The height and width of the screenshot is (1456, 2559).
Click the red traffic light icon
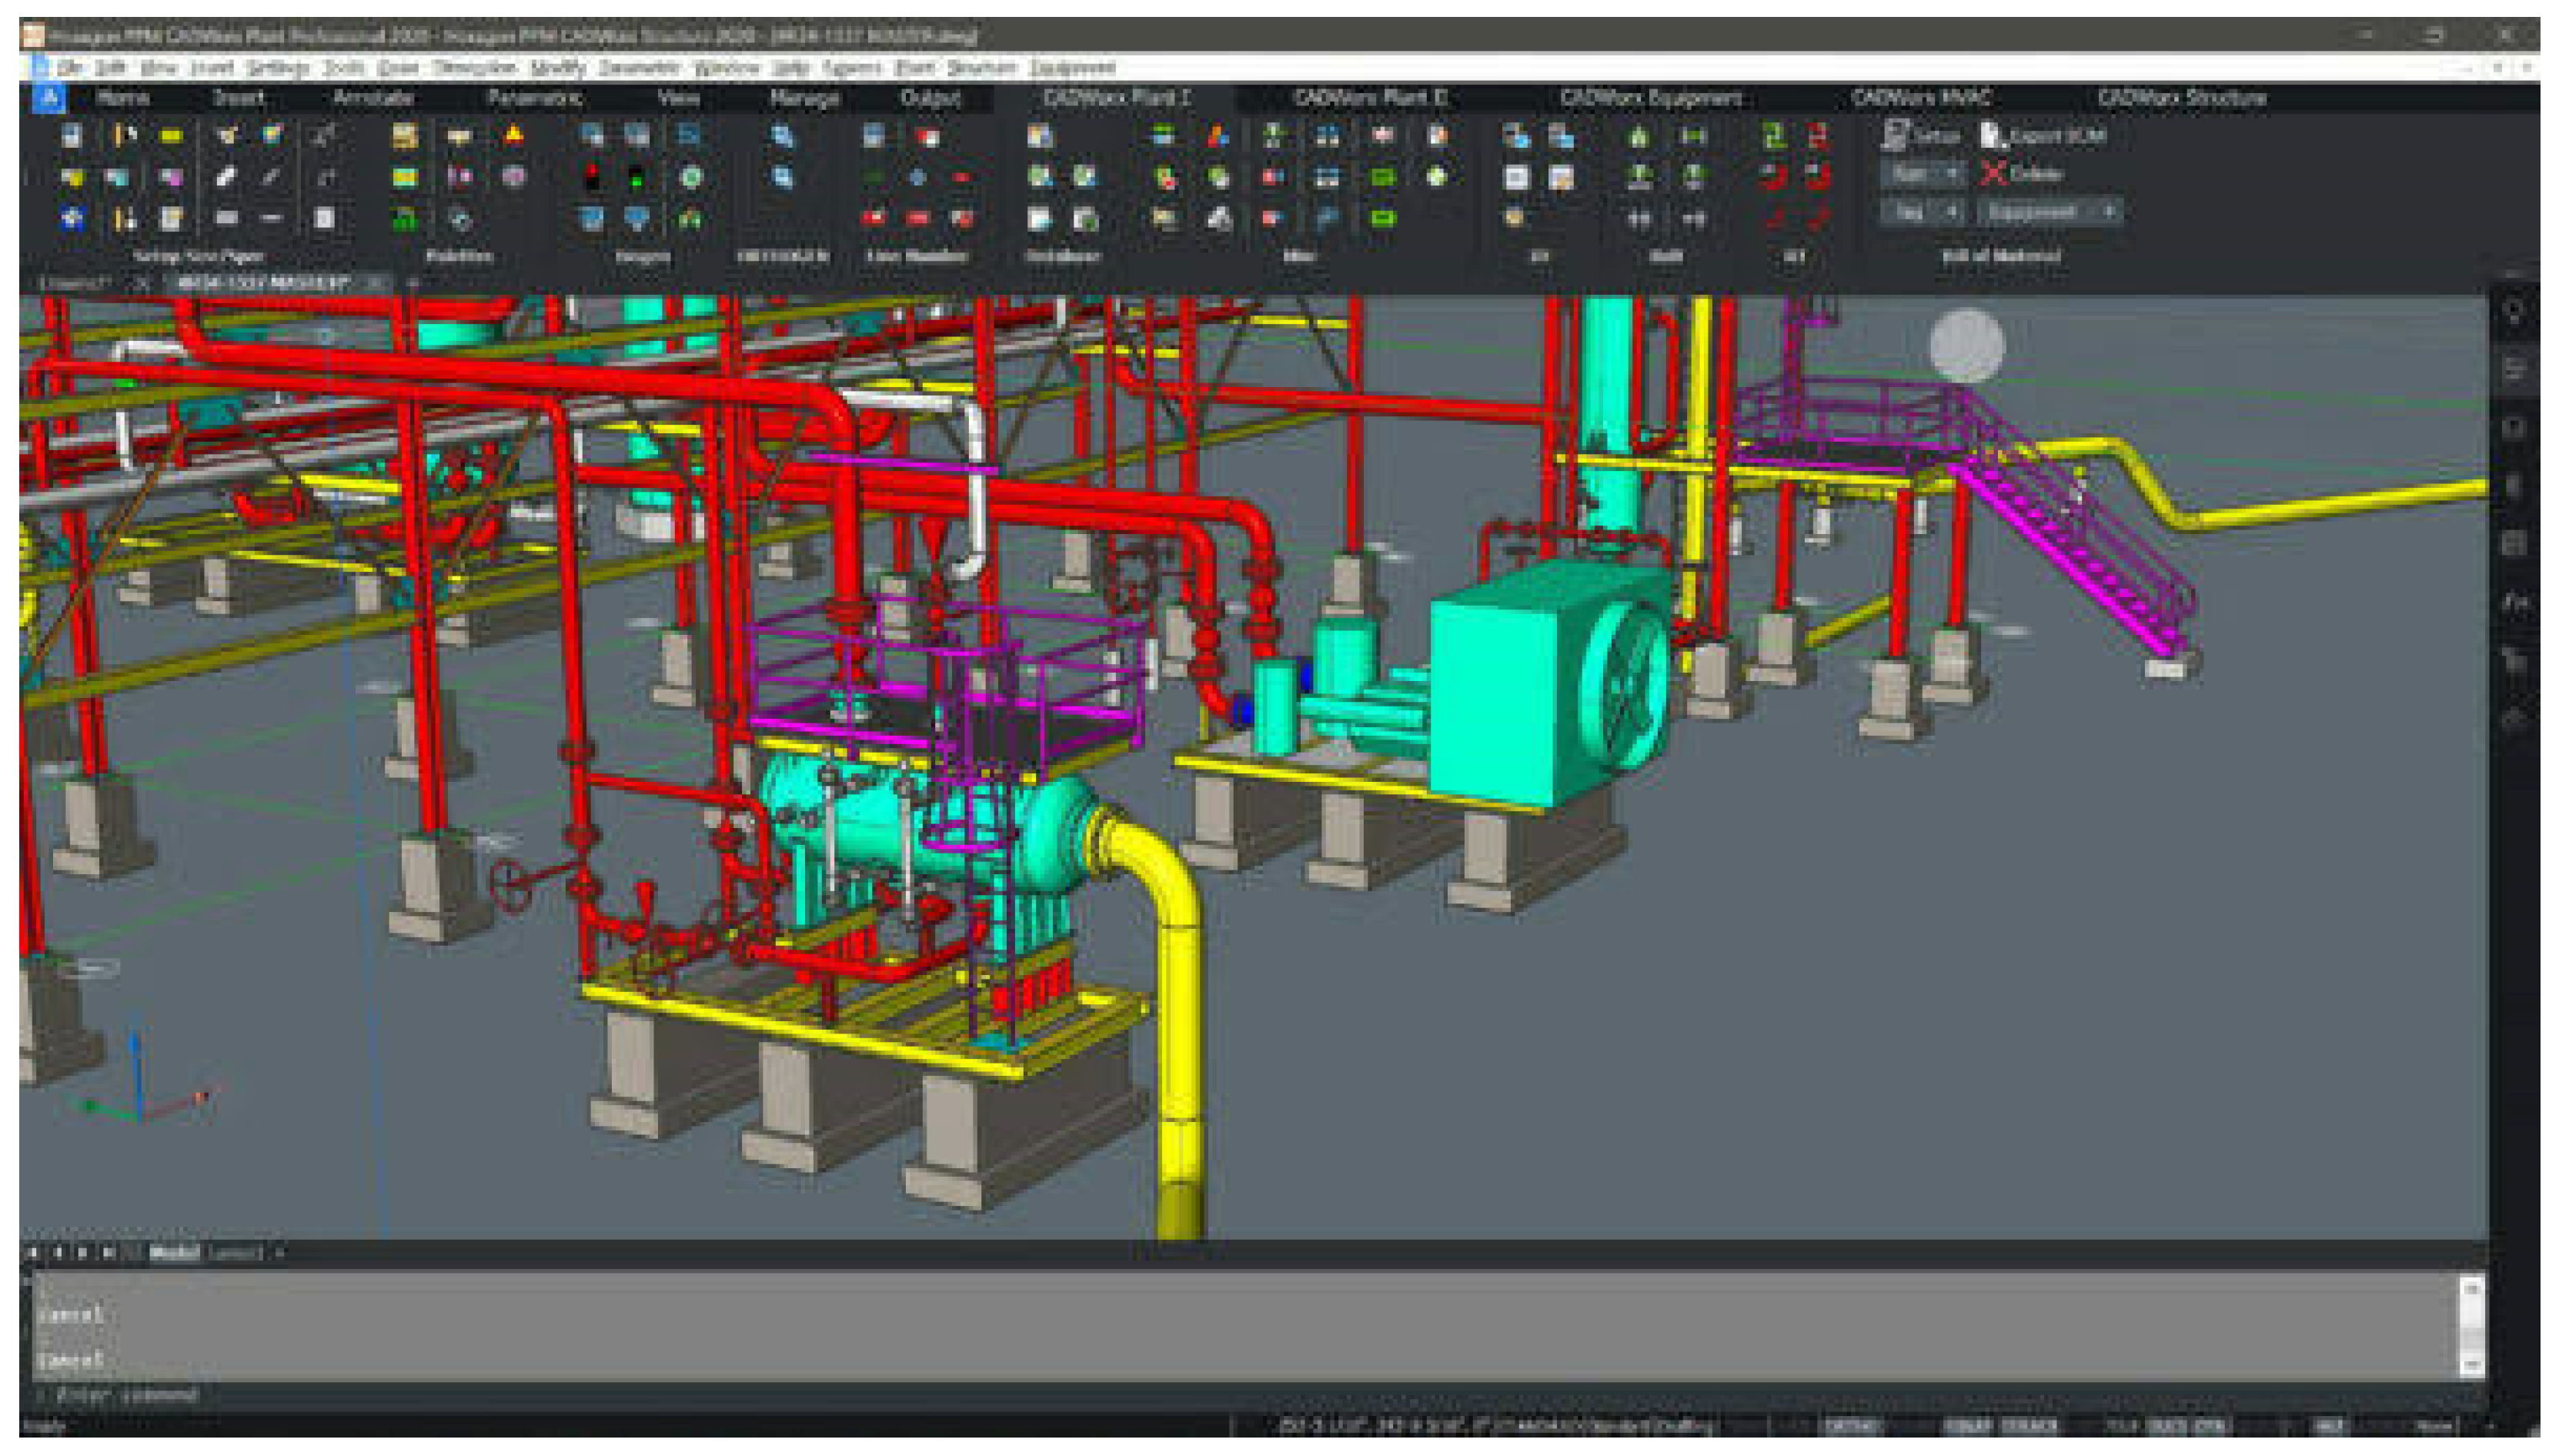[593, 178]
